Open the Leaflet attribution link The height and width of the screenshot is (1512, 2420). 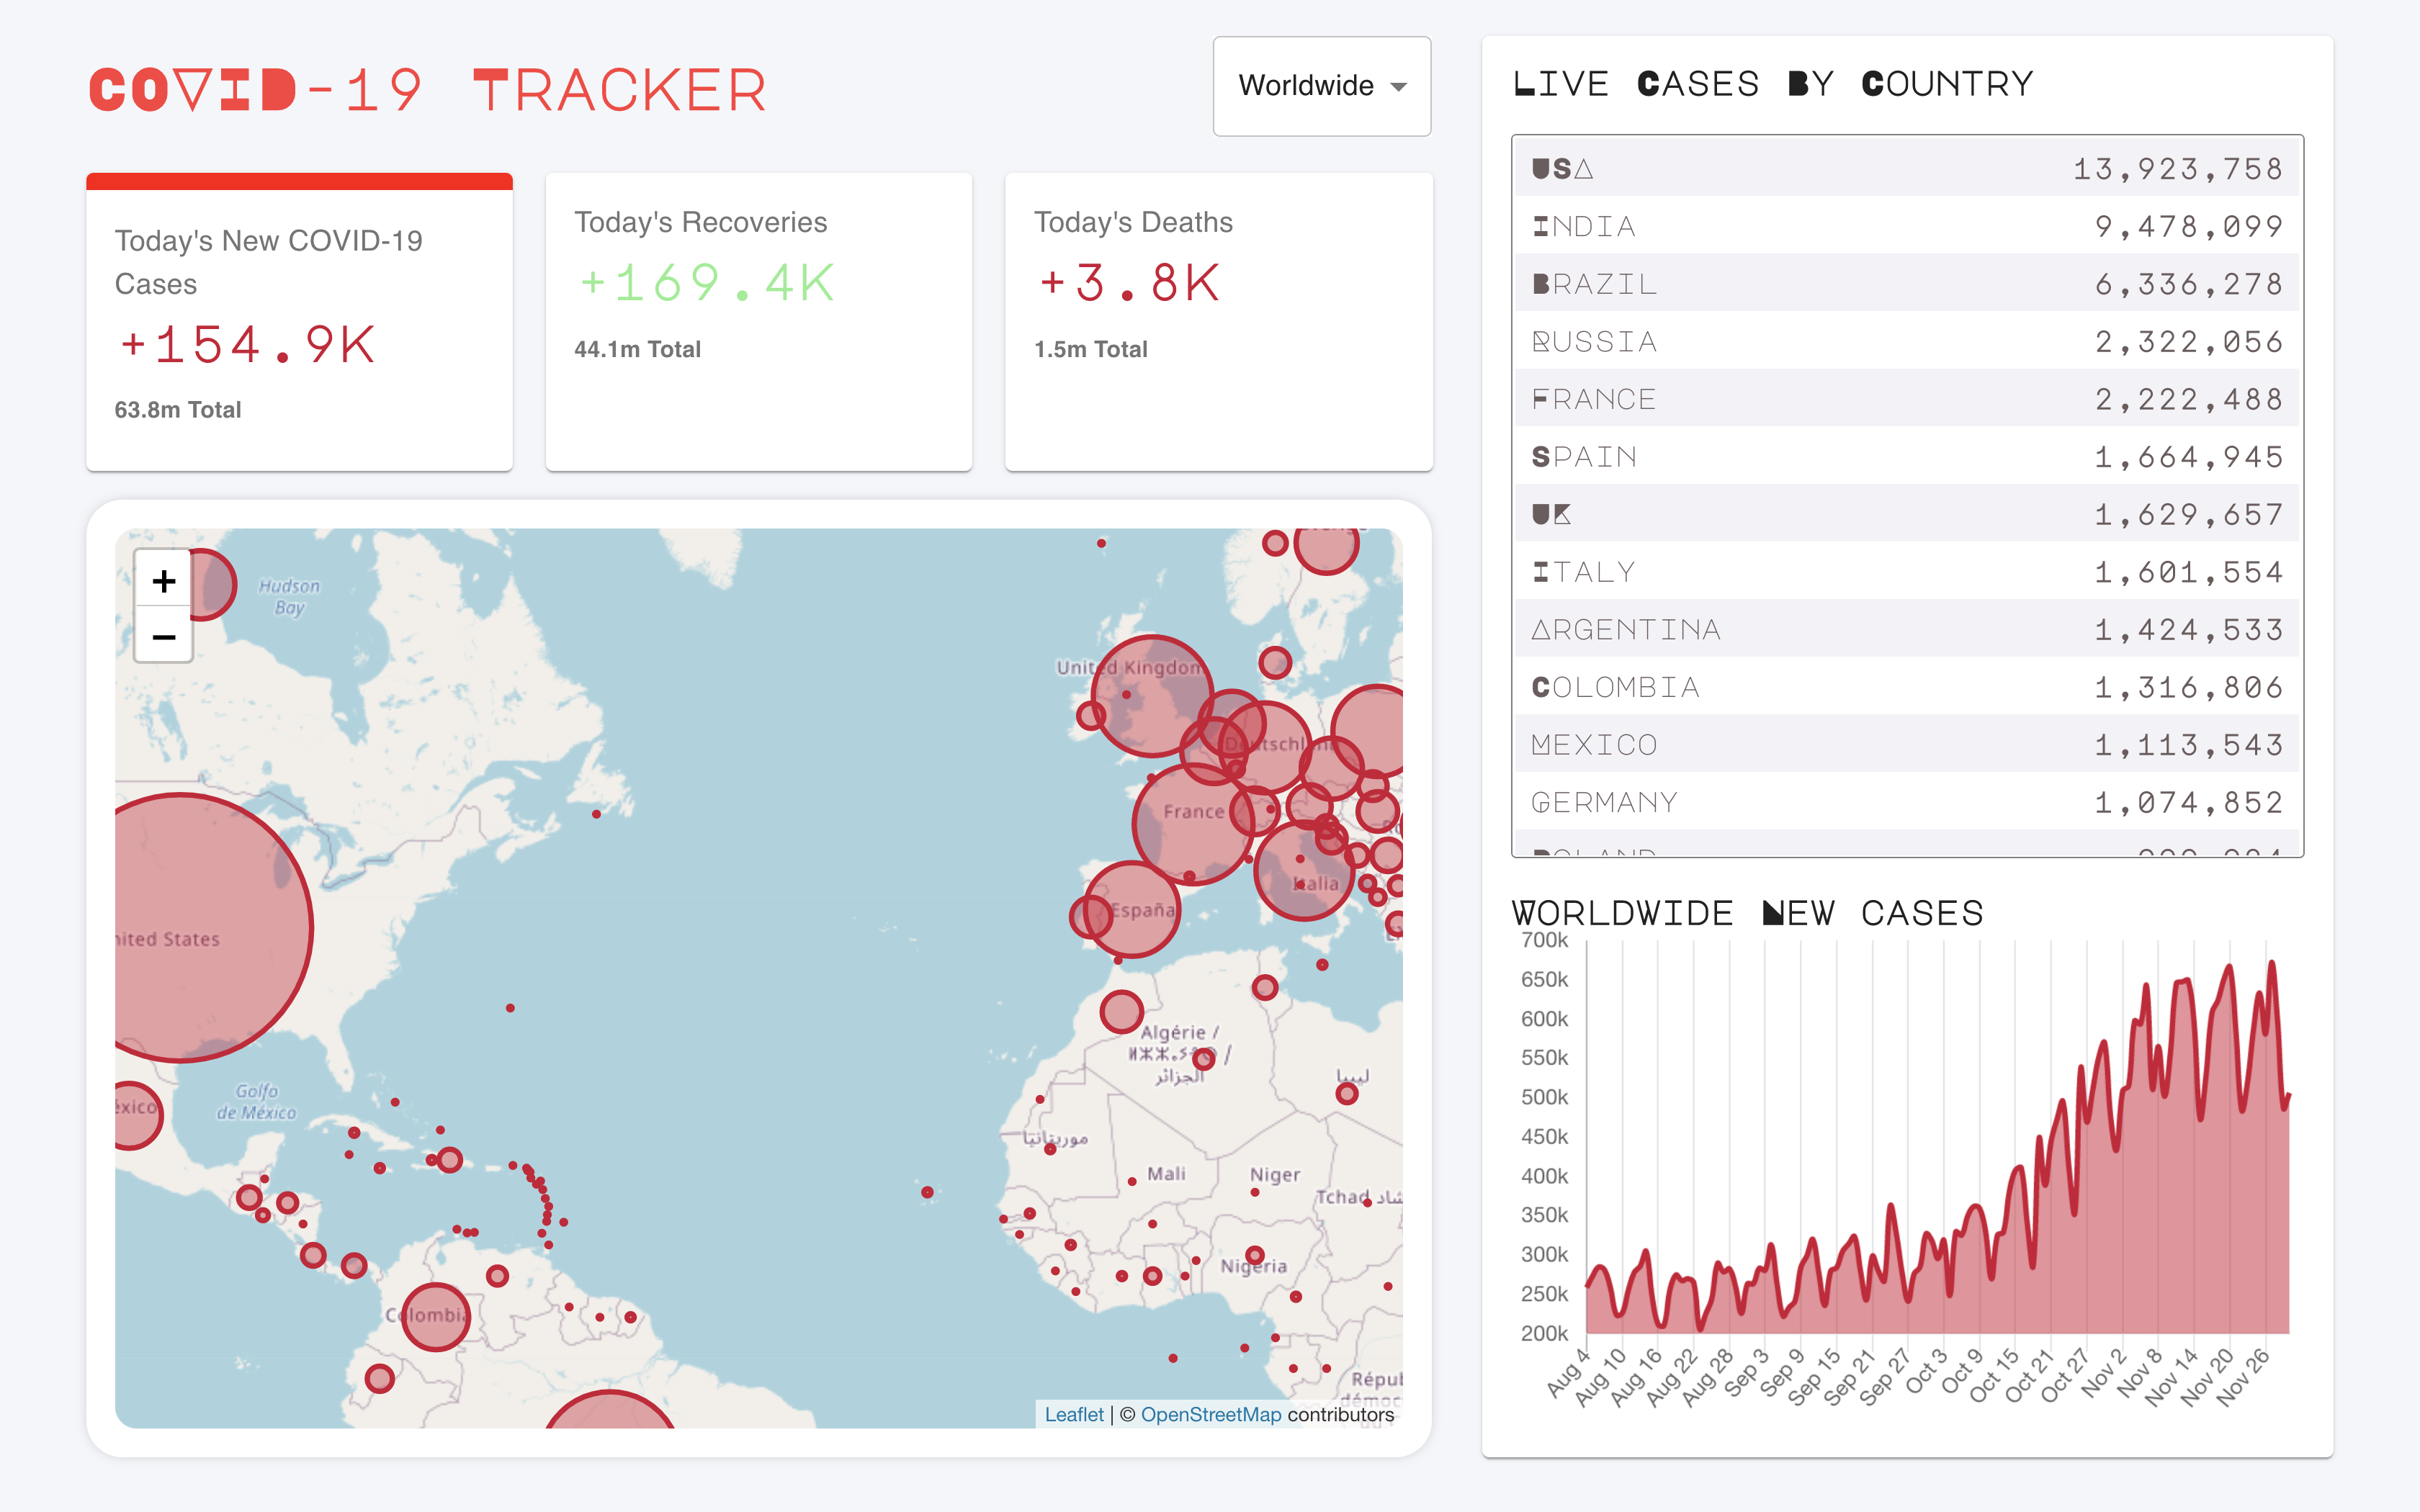[1073, 1414]
